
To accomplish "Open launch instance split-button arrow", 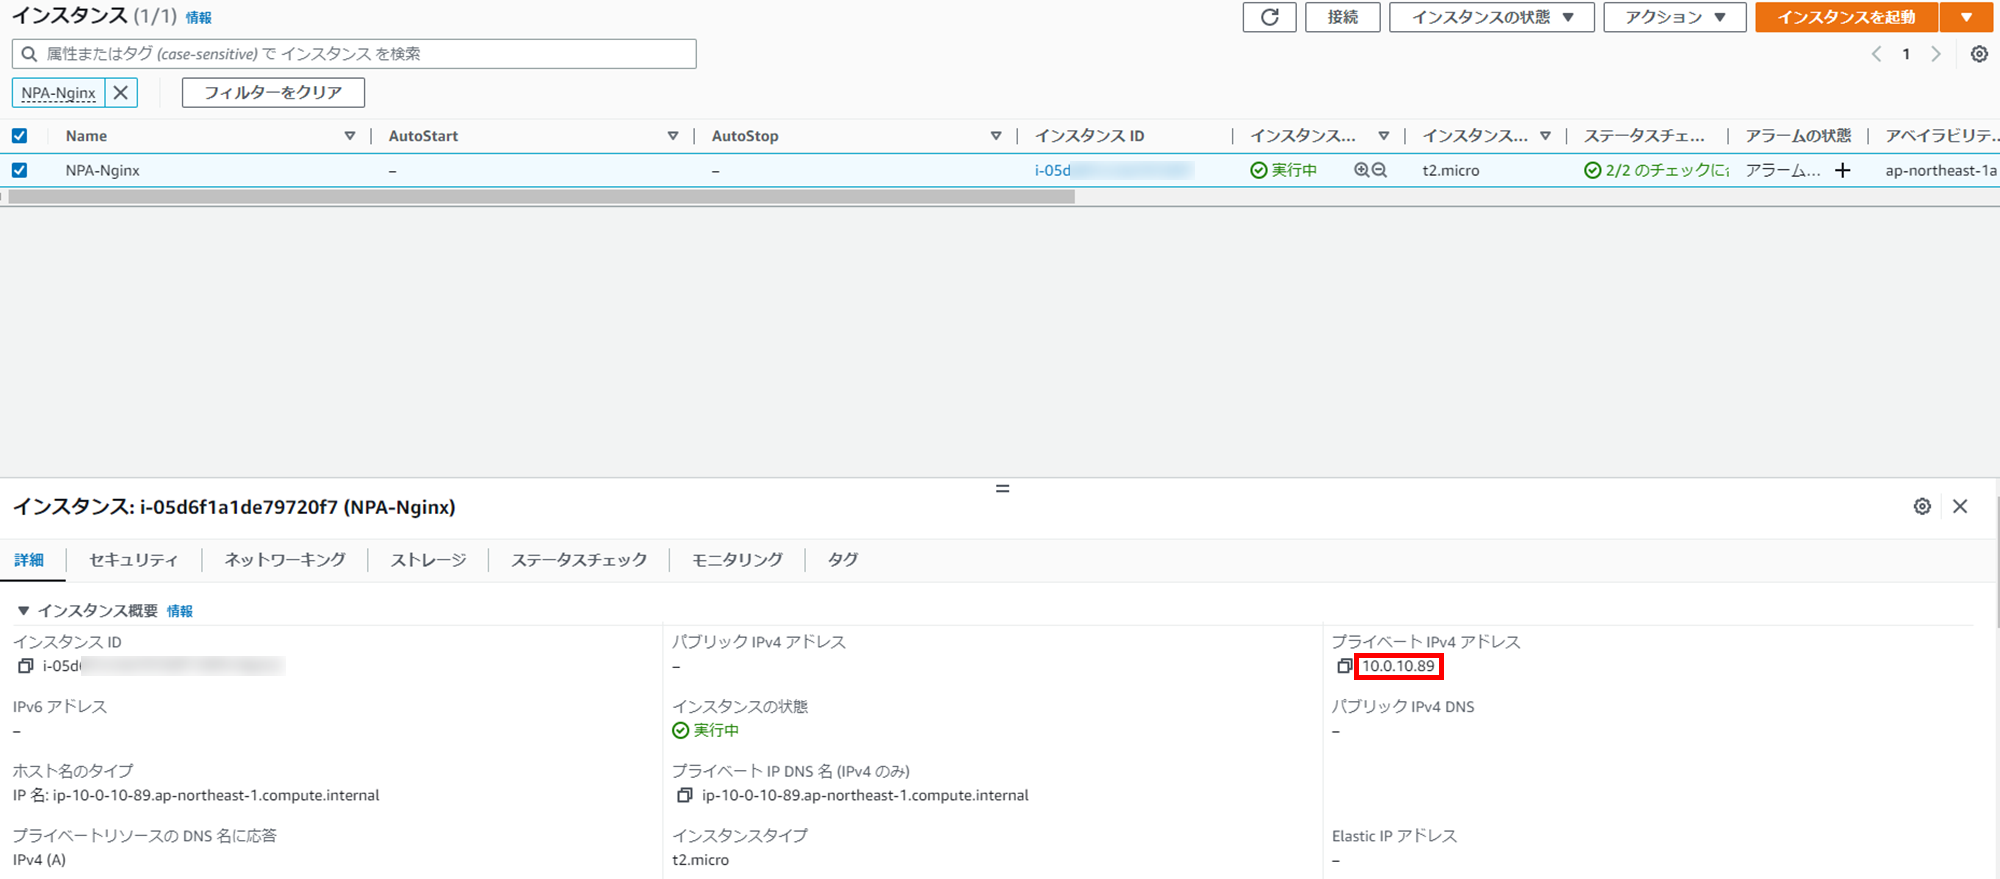I will coord(1966,17).
